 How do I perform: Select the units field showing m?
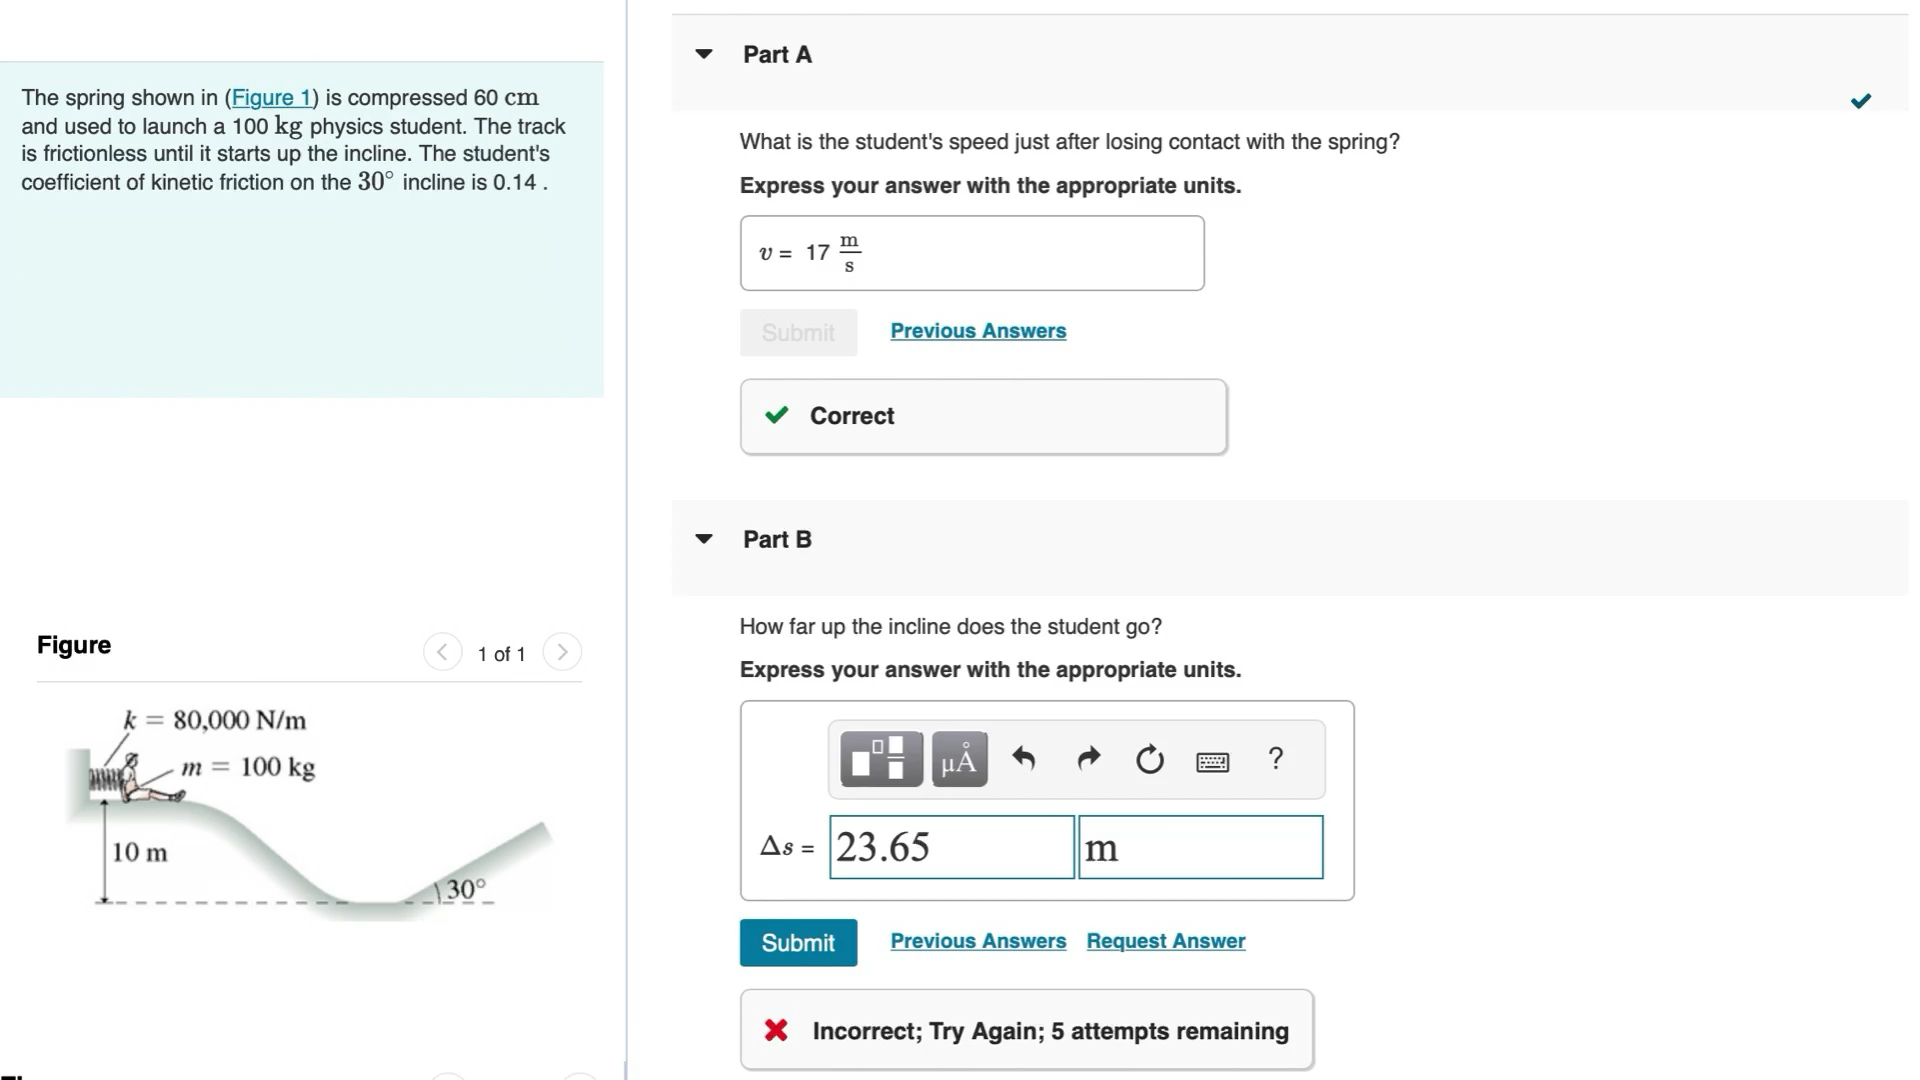[x=1200, y=847]
